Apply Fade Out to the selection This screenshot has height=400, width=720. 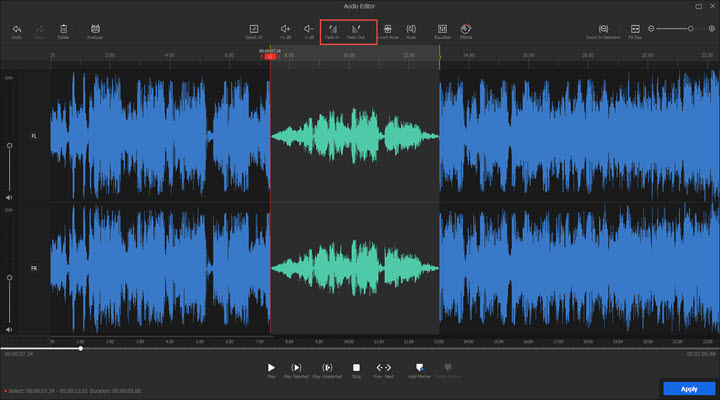point(355,30)
